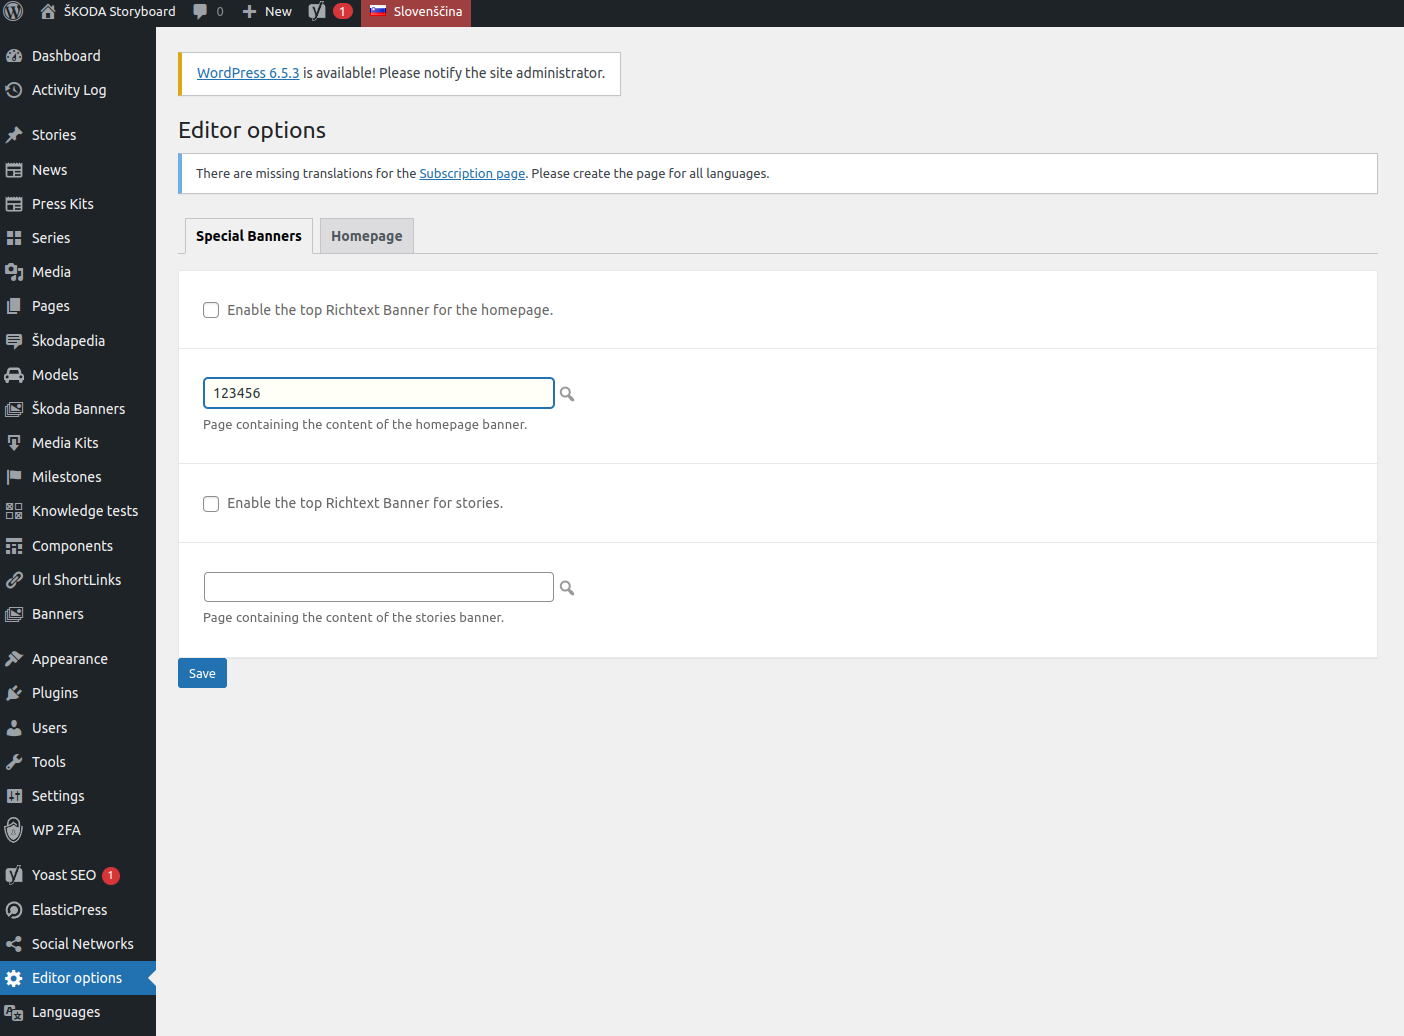
Task: Focus the homepage banner page field containing 123456
Action: (x=379, y=393)
